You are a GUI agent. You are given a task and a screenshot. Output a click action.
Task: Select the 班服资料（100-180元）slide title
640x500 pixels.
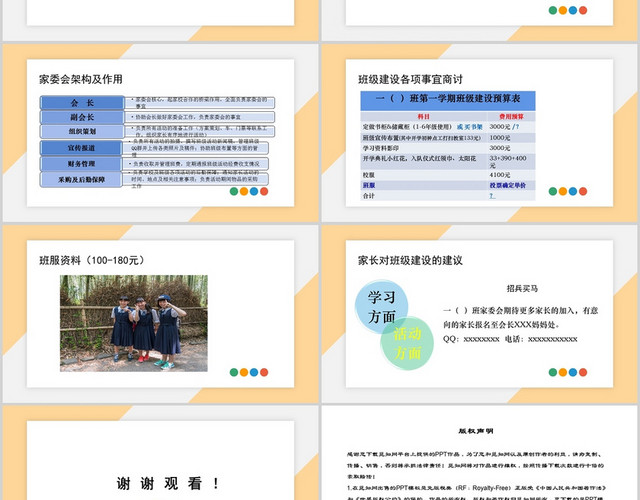tap(92, 260)
